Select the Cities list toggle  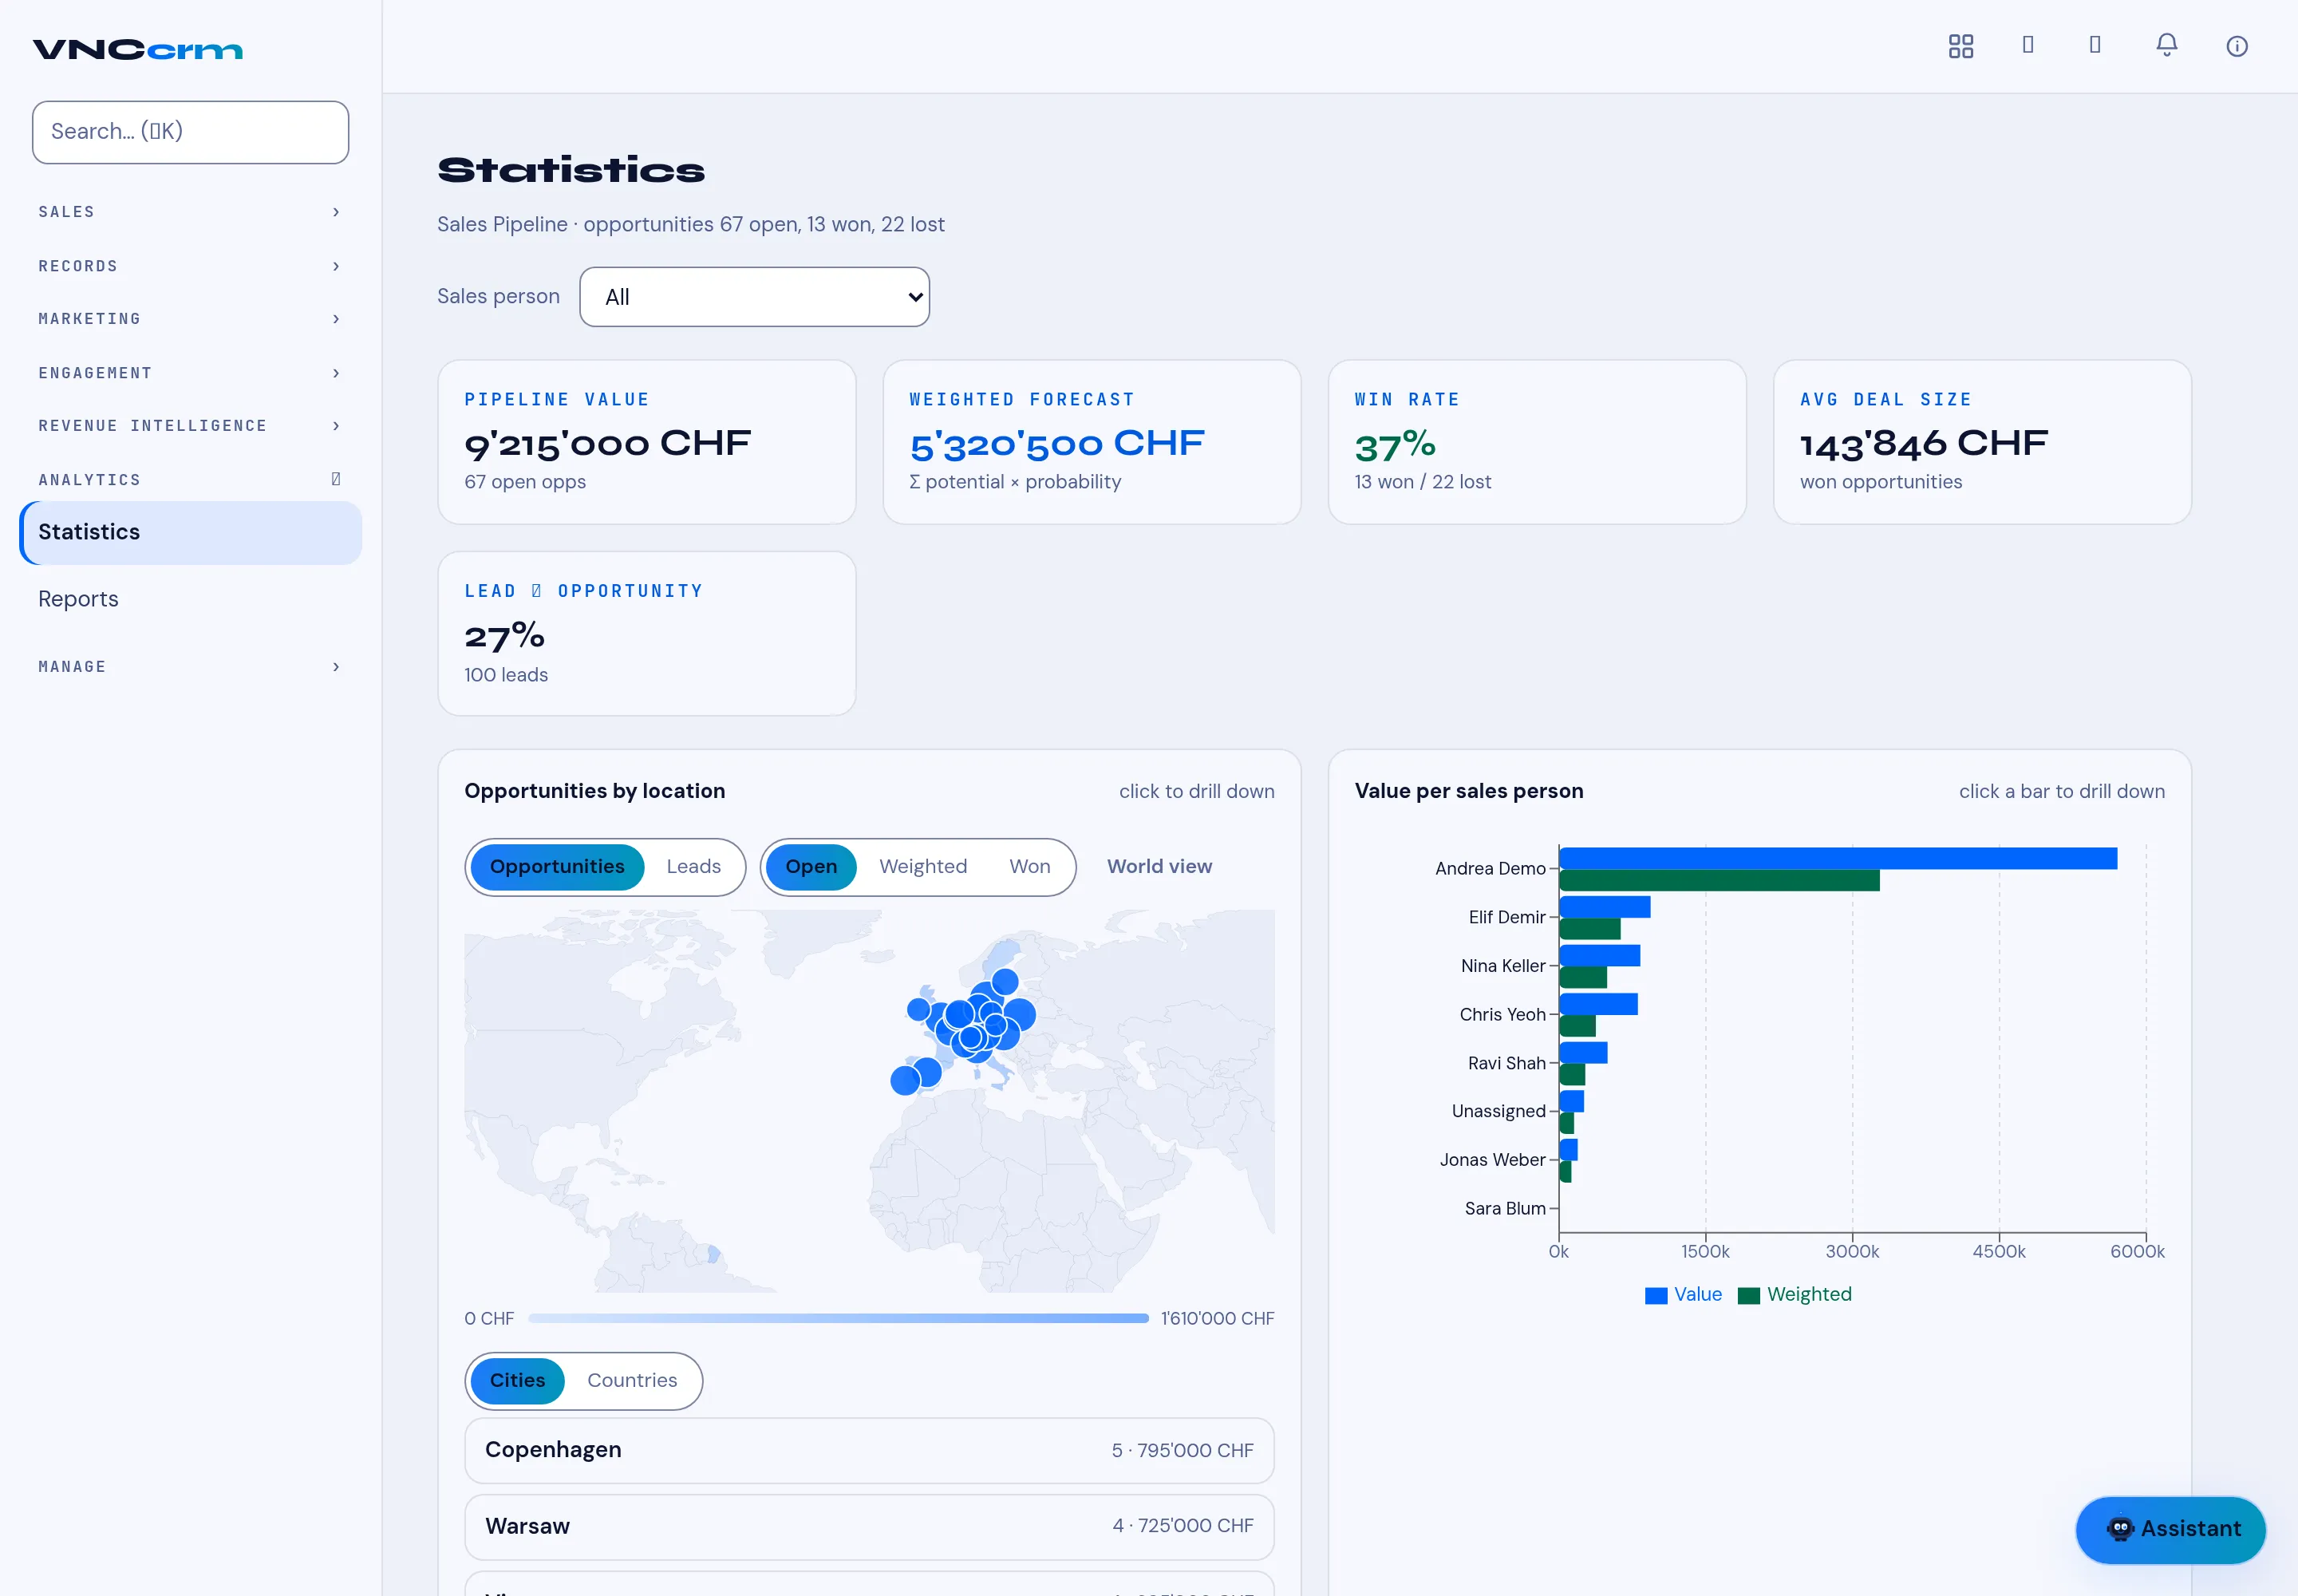click(x=517, y=1381)
